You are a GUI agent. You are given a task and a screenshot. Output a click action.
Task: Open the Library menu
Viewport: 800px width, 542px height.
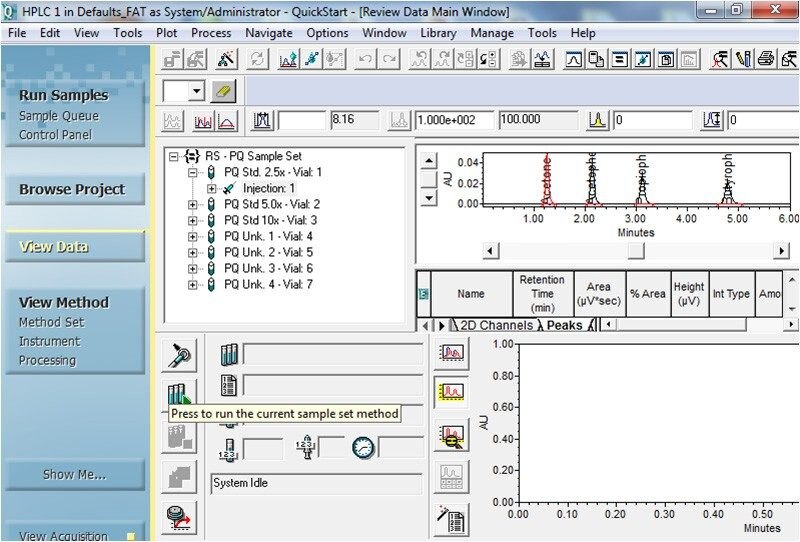[x=438, y=33]
